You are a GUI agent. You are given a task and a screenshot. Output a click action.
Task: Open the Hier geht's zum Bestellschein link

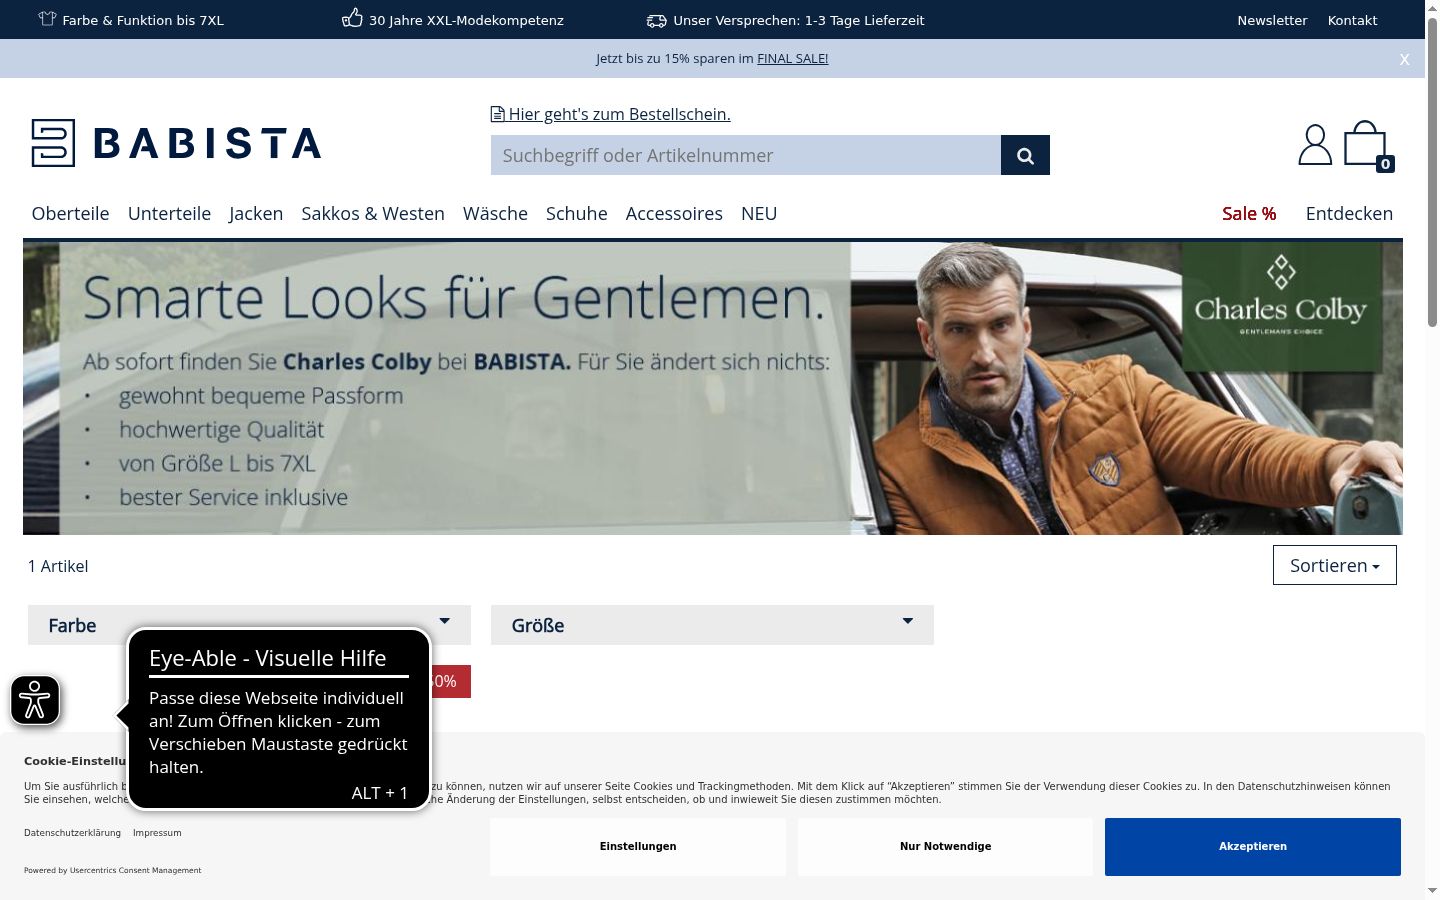click(619, 114)
